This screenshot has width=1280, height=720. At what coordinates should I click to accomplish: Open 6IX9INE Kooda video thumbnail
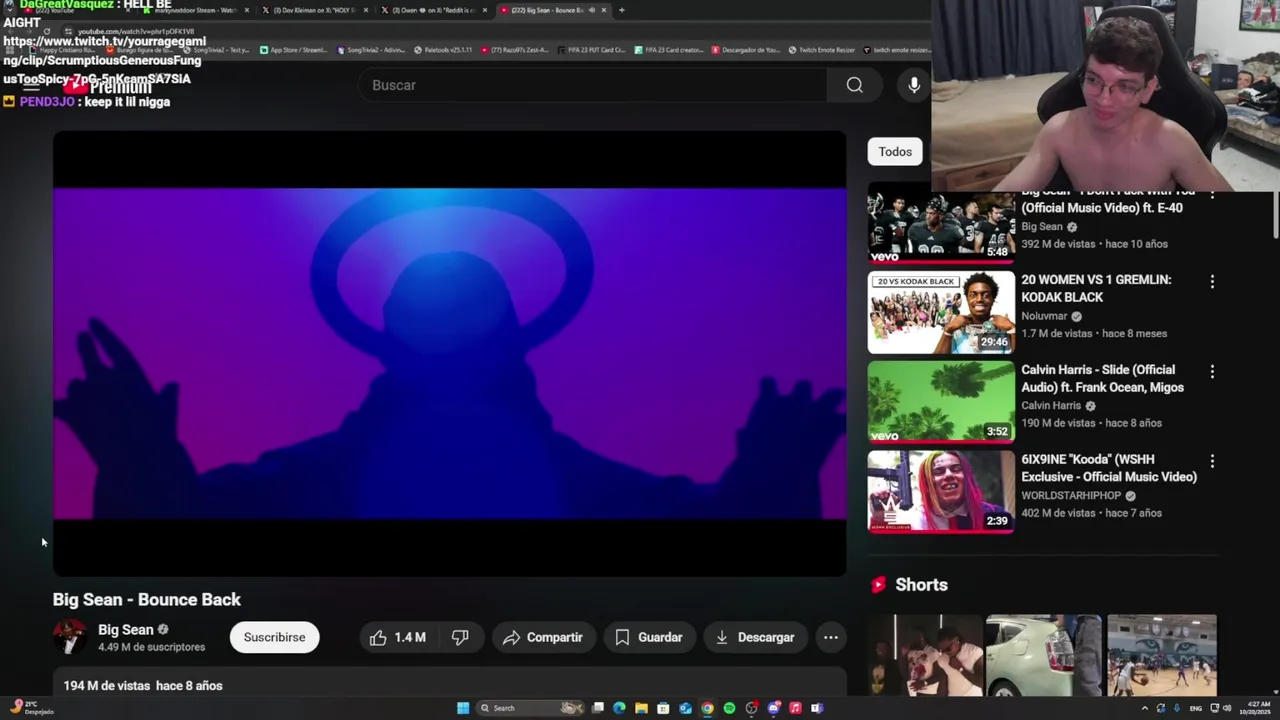pyautogui.click(x=941, y=492)
